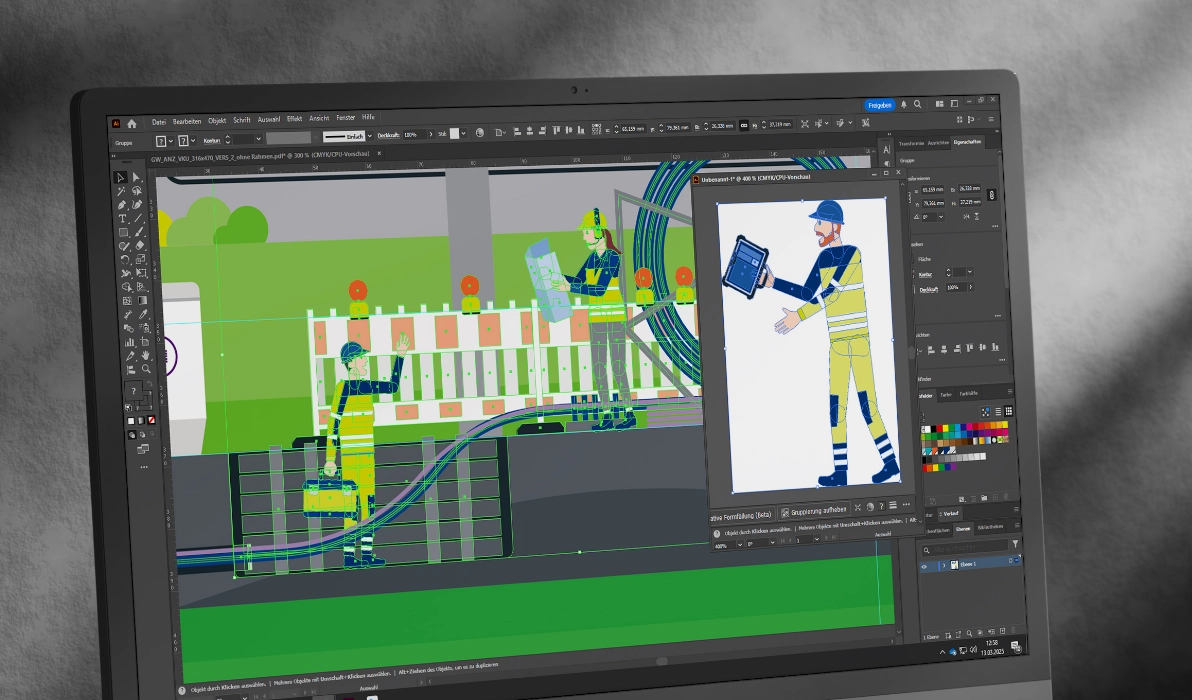Click the layers filter funnel icon
The image size is (1192, 700).
[x=1015, y=544]
